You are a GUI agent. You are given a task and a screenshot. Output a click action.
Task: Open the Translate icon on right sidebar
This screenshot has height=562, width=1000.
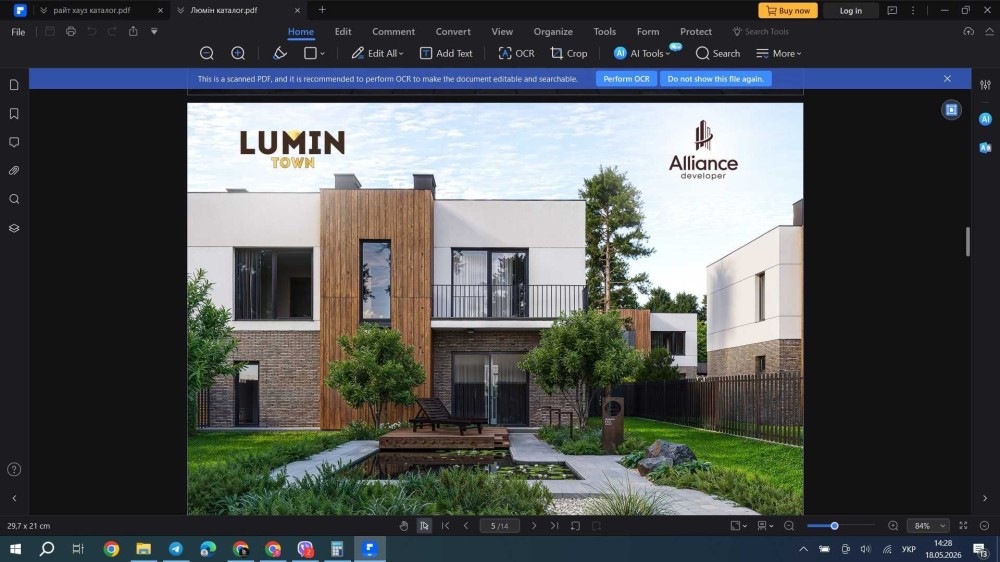tap(985, 147)
